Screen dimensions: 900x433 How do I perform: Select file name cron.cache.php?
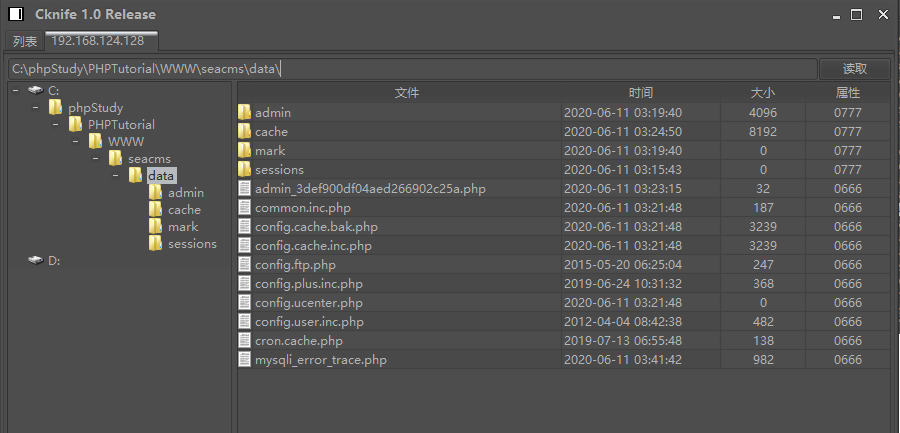[299, 341]
